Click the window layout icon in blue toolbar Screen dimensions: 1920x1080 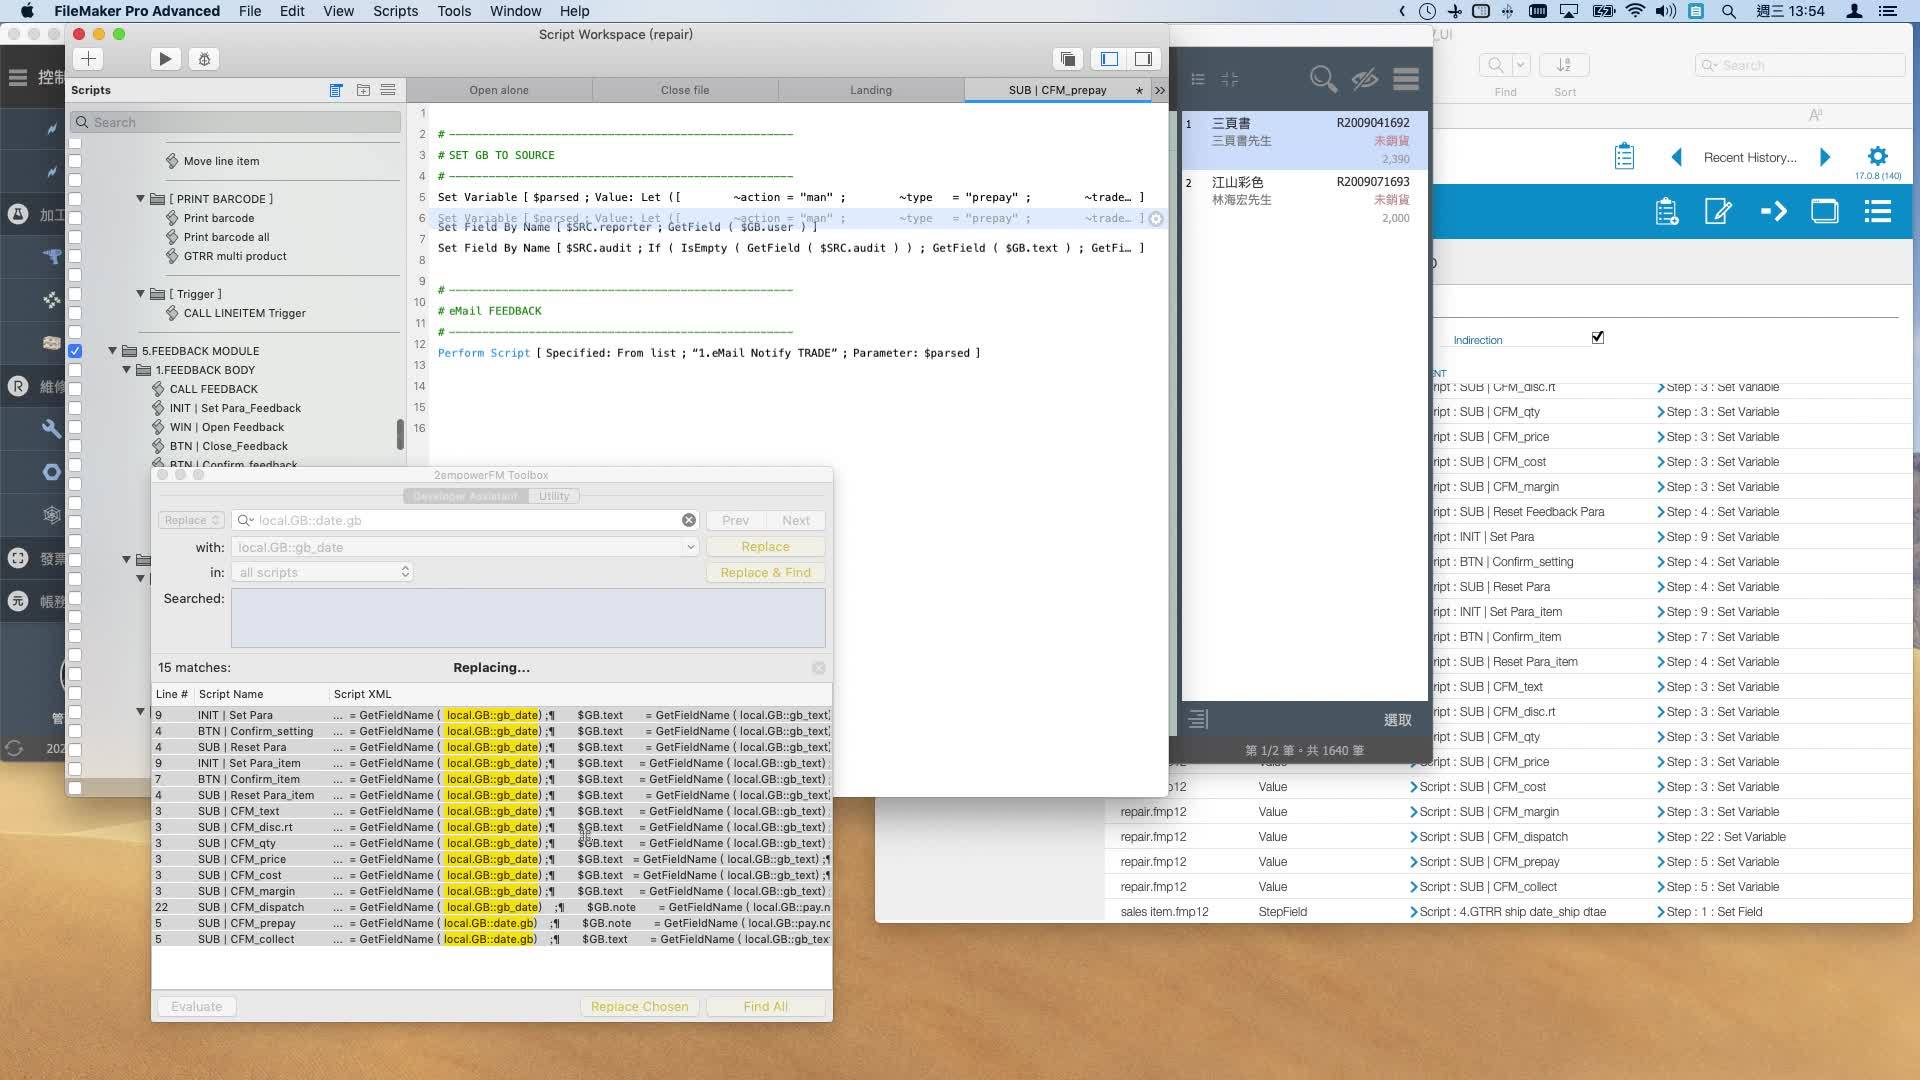click(x=1824, y=212)
